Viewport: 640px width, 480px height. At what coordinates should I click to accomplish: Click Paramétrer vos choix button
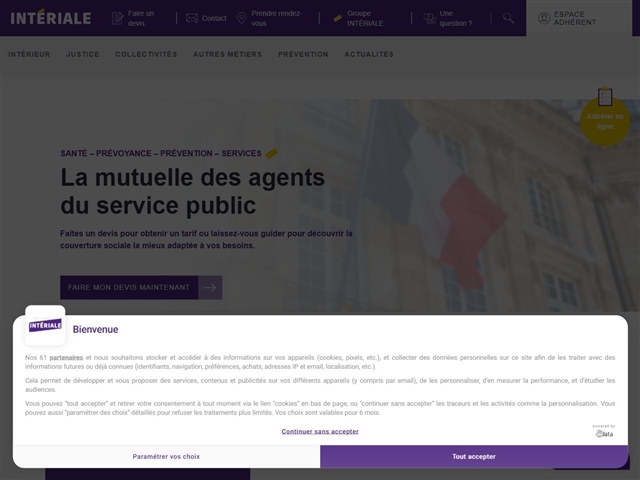[x=166, y=456]
